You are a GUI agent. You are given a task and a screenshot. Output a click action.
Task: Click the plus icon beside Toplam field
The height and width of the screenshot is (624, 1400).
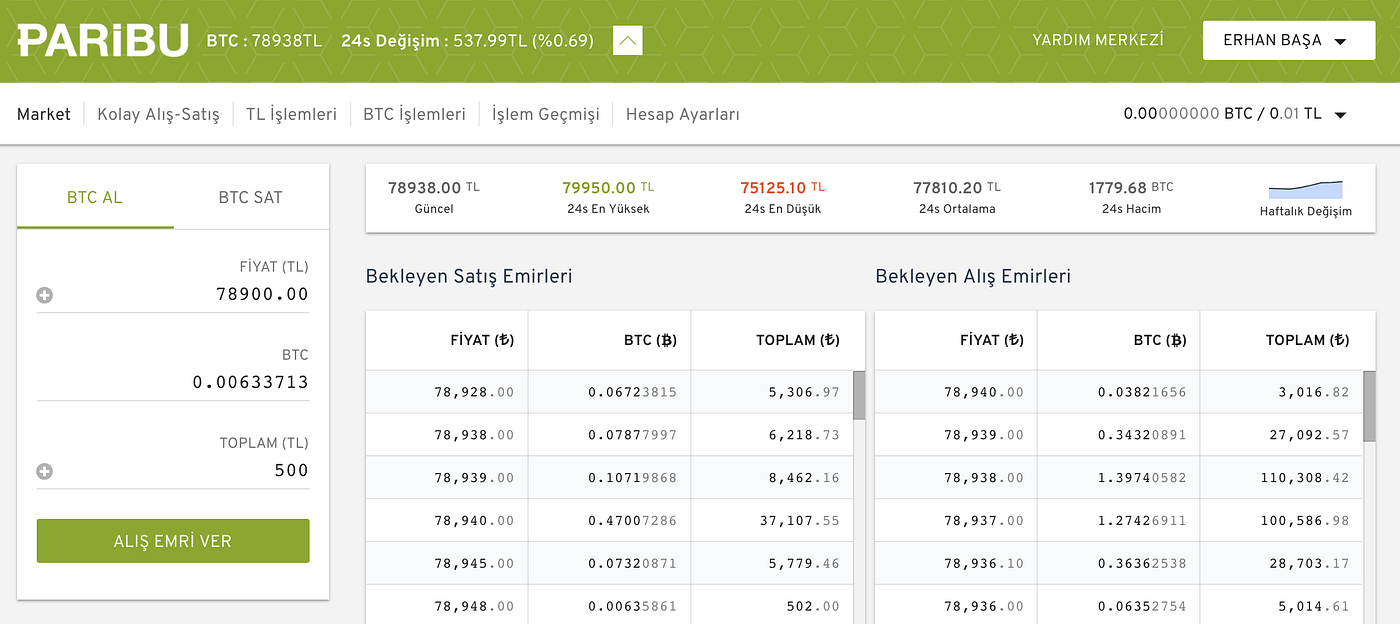pyautogui.click(x=44, y=471)
